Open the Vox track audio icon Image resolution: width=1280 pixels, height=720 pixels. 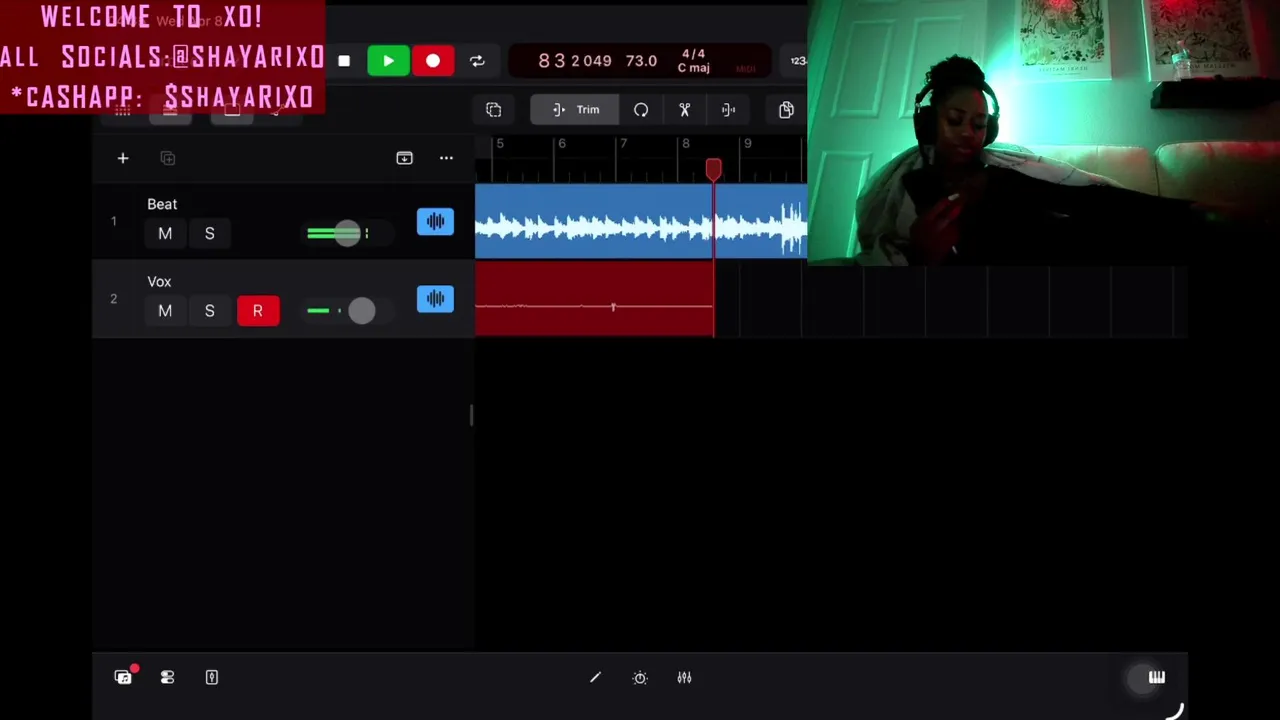pyautogui.click(x=435, y=299)
